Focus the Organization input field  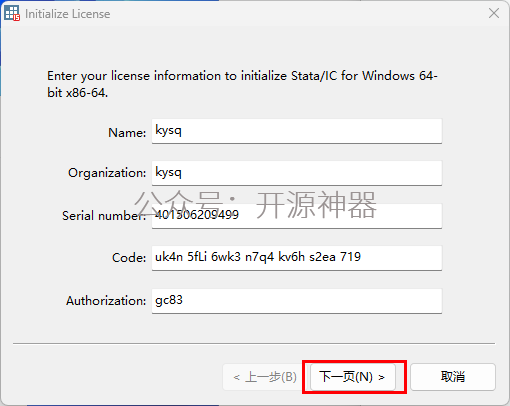coord(297,173)
